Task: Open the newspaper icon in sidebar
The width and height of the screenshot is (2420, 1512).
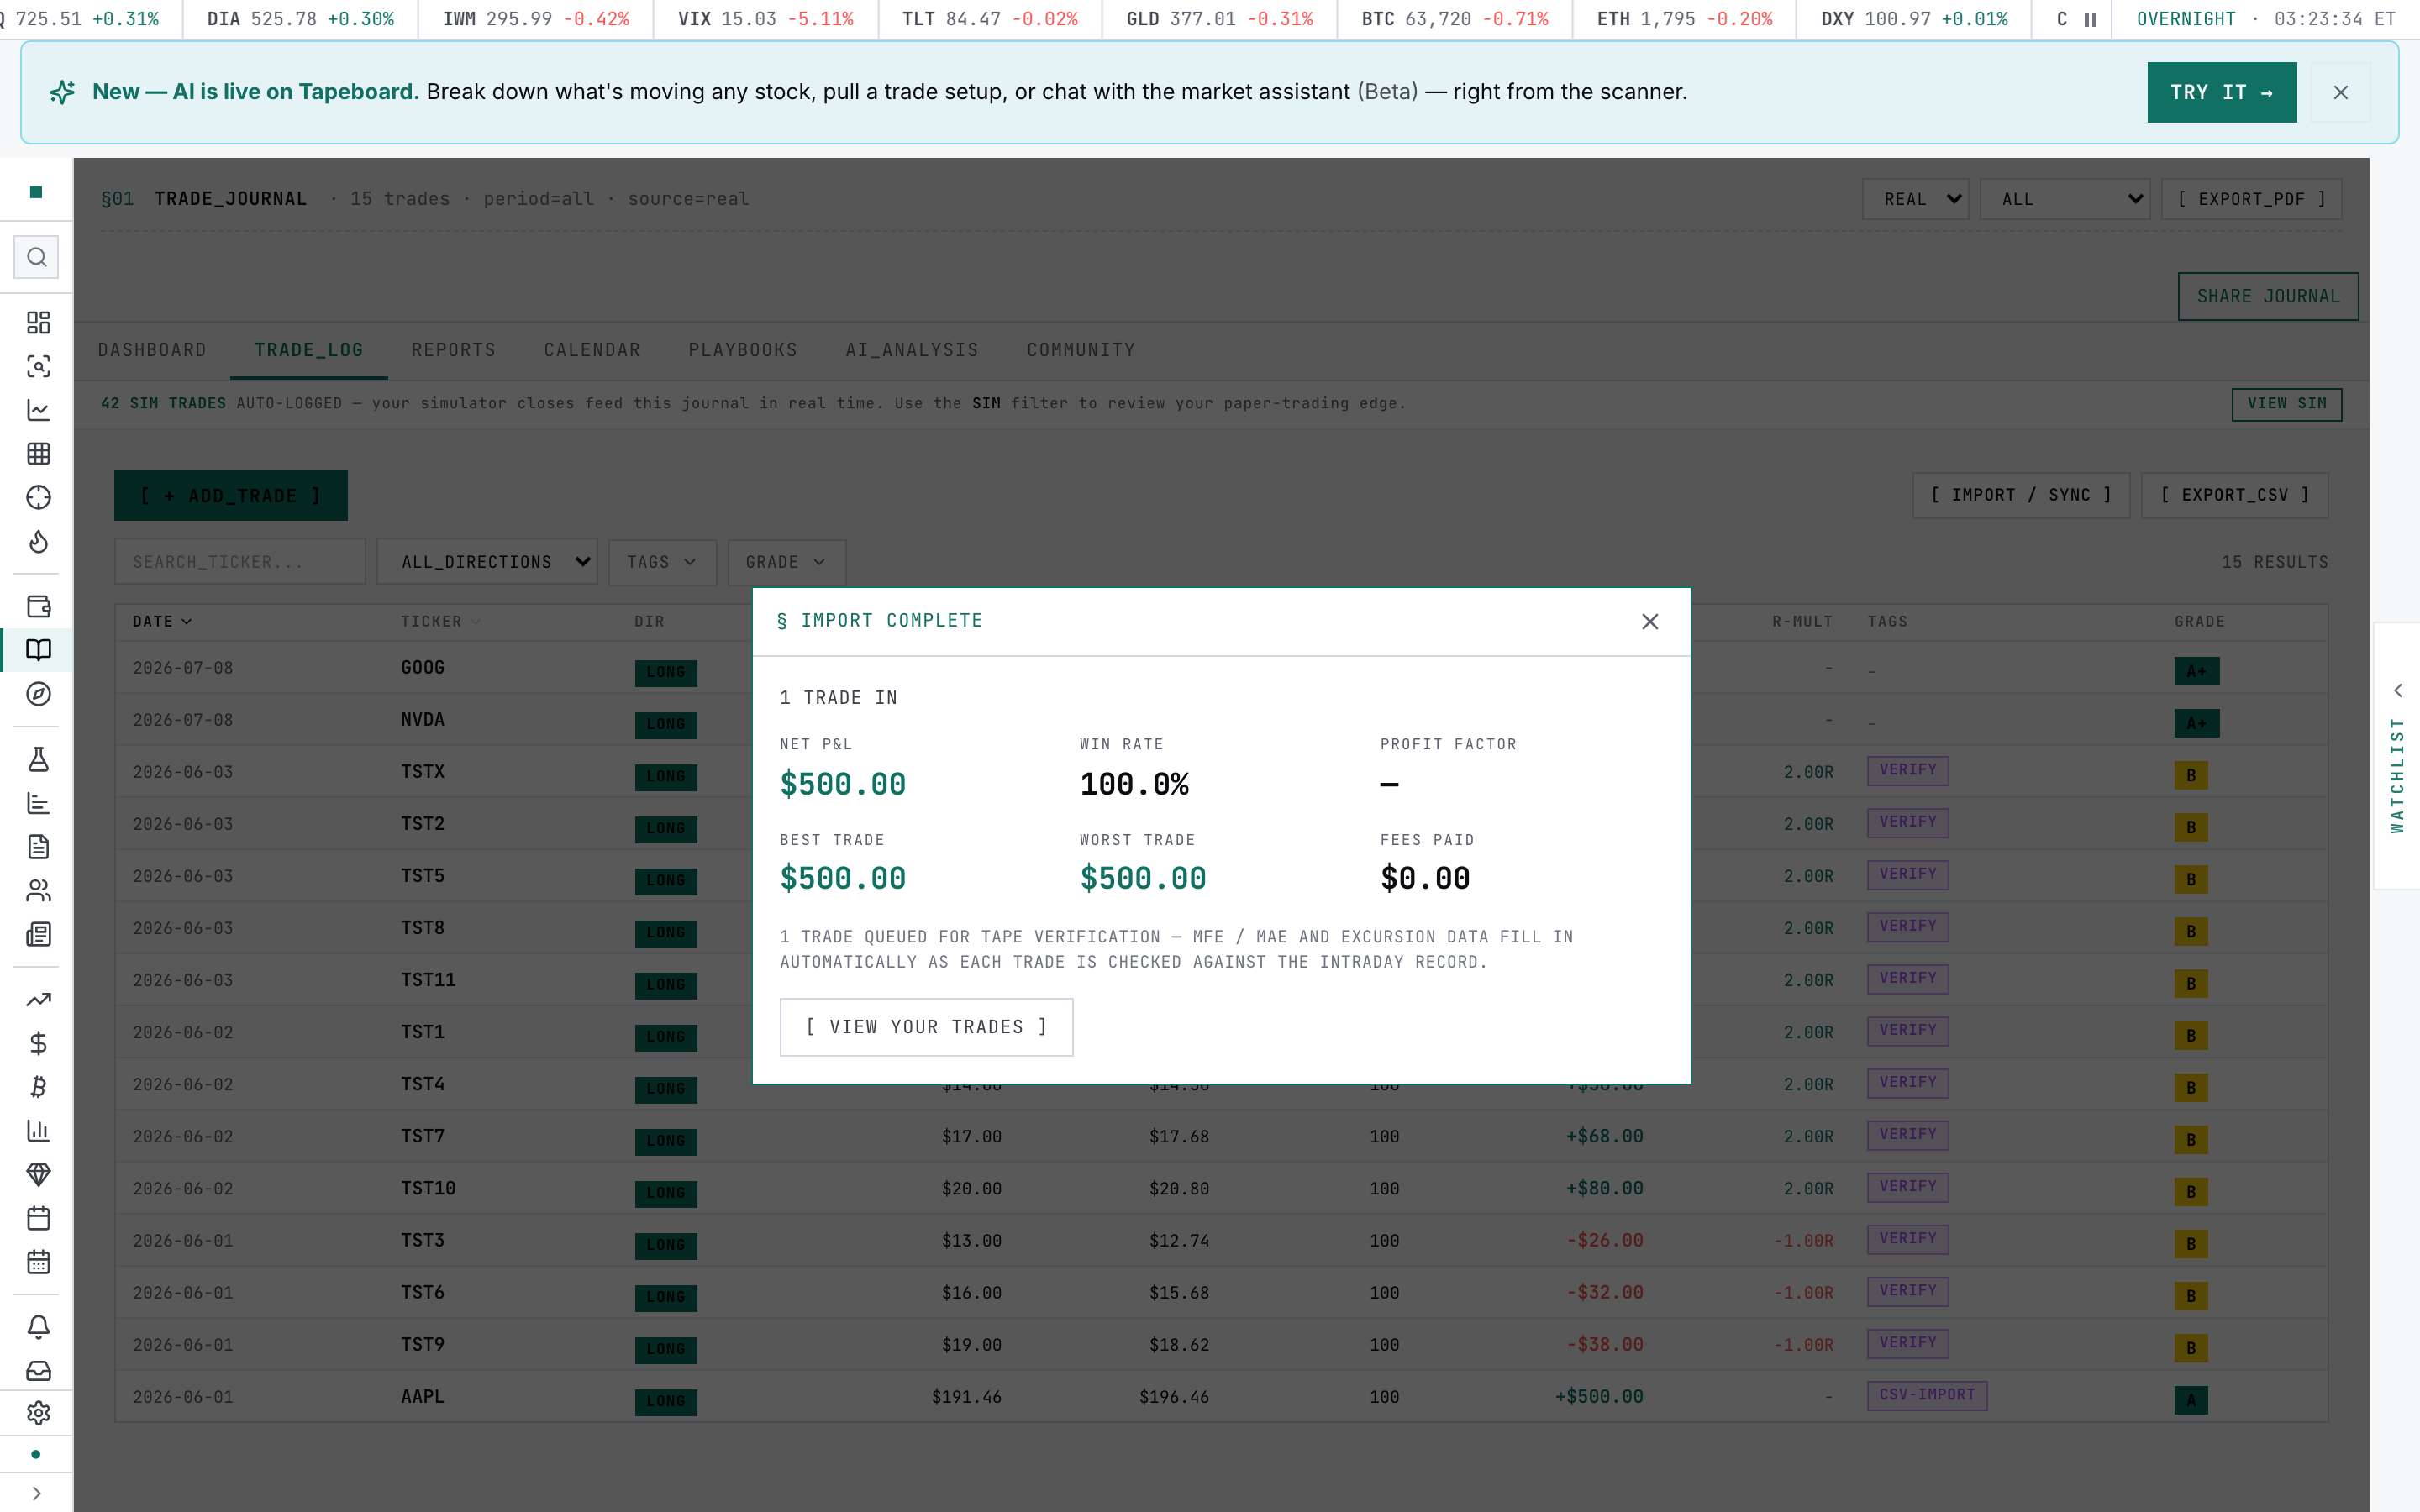Action: coord(38,934)
